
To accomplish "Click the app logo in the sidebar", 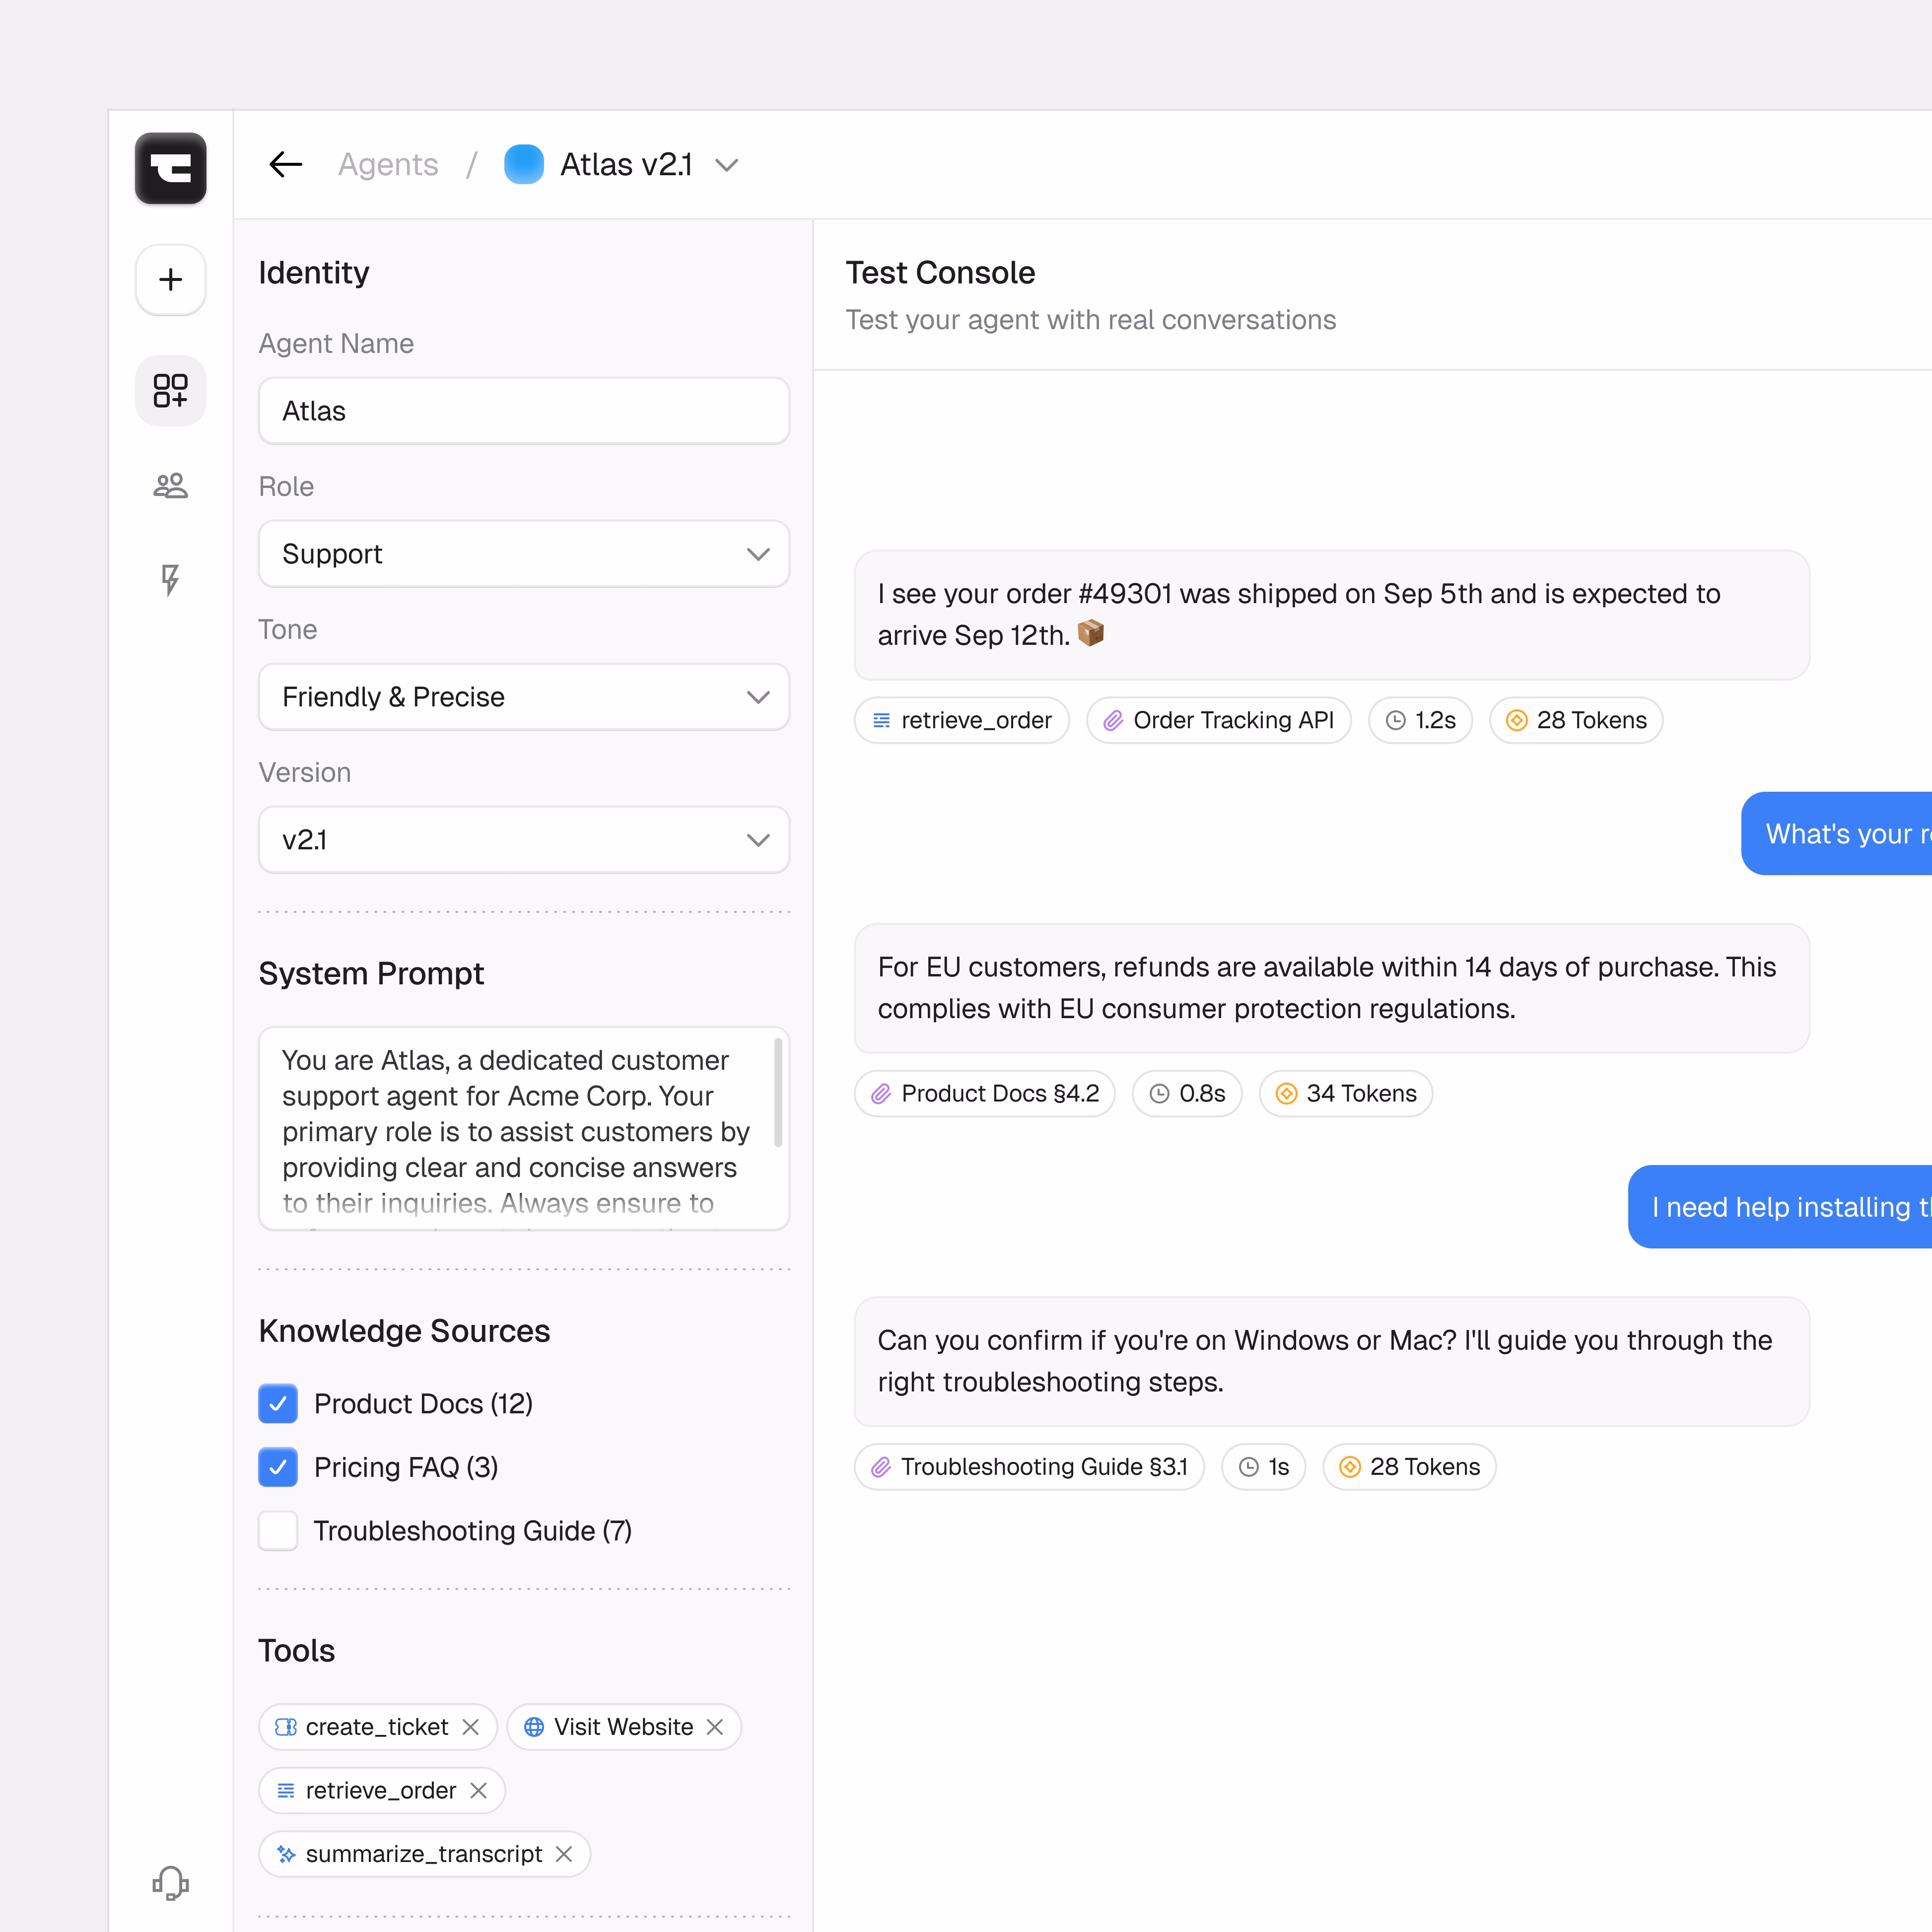I will coord(170,168).
